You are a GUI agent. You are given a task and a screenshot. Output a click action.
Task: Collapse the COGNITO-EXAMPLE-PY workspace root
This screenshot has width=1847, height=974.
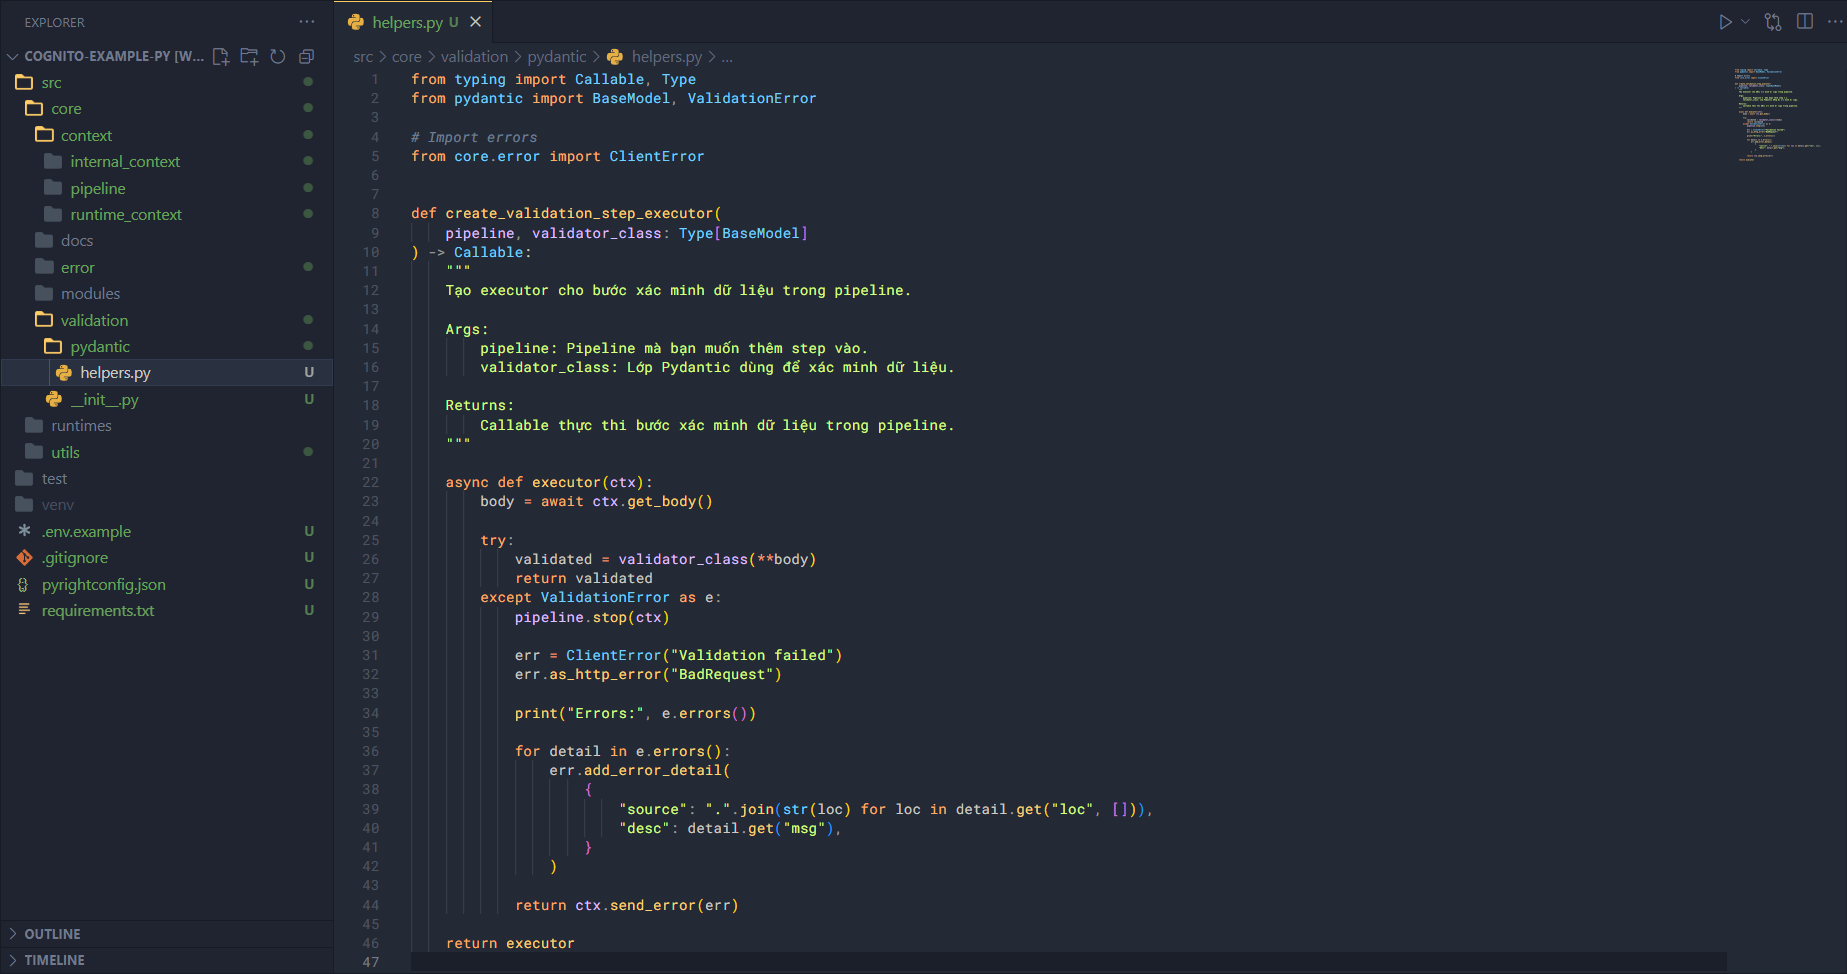tap(13, 57)
